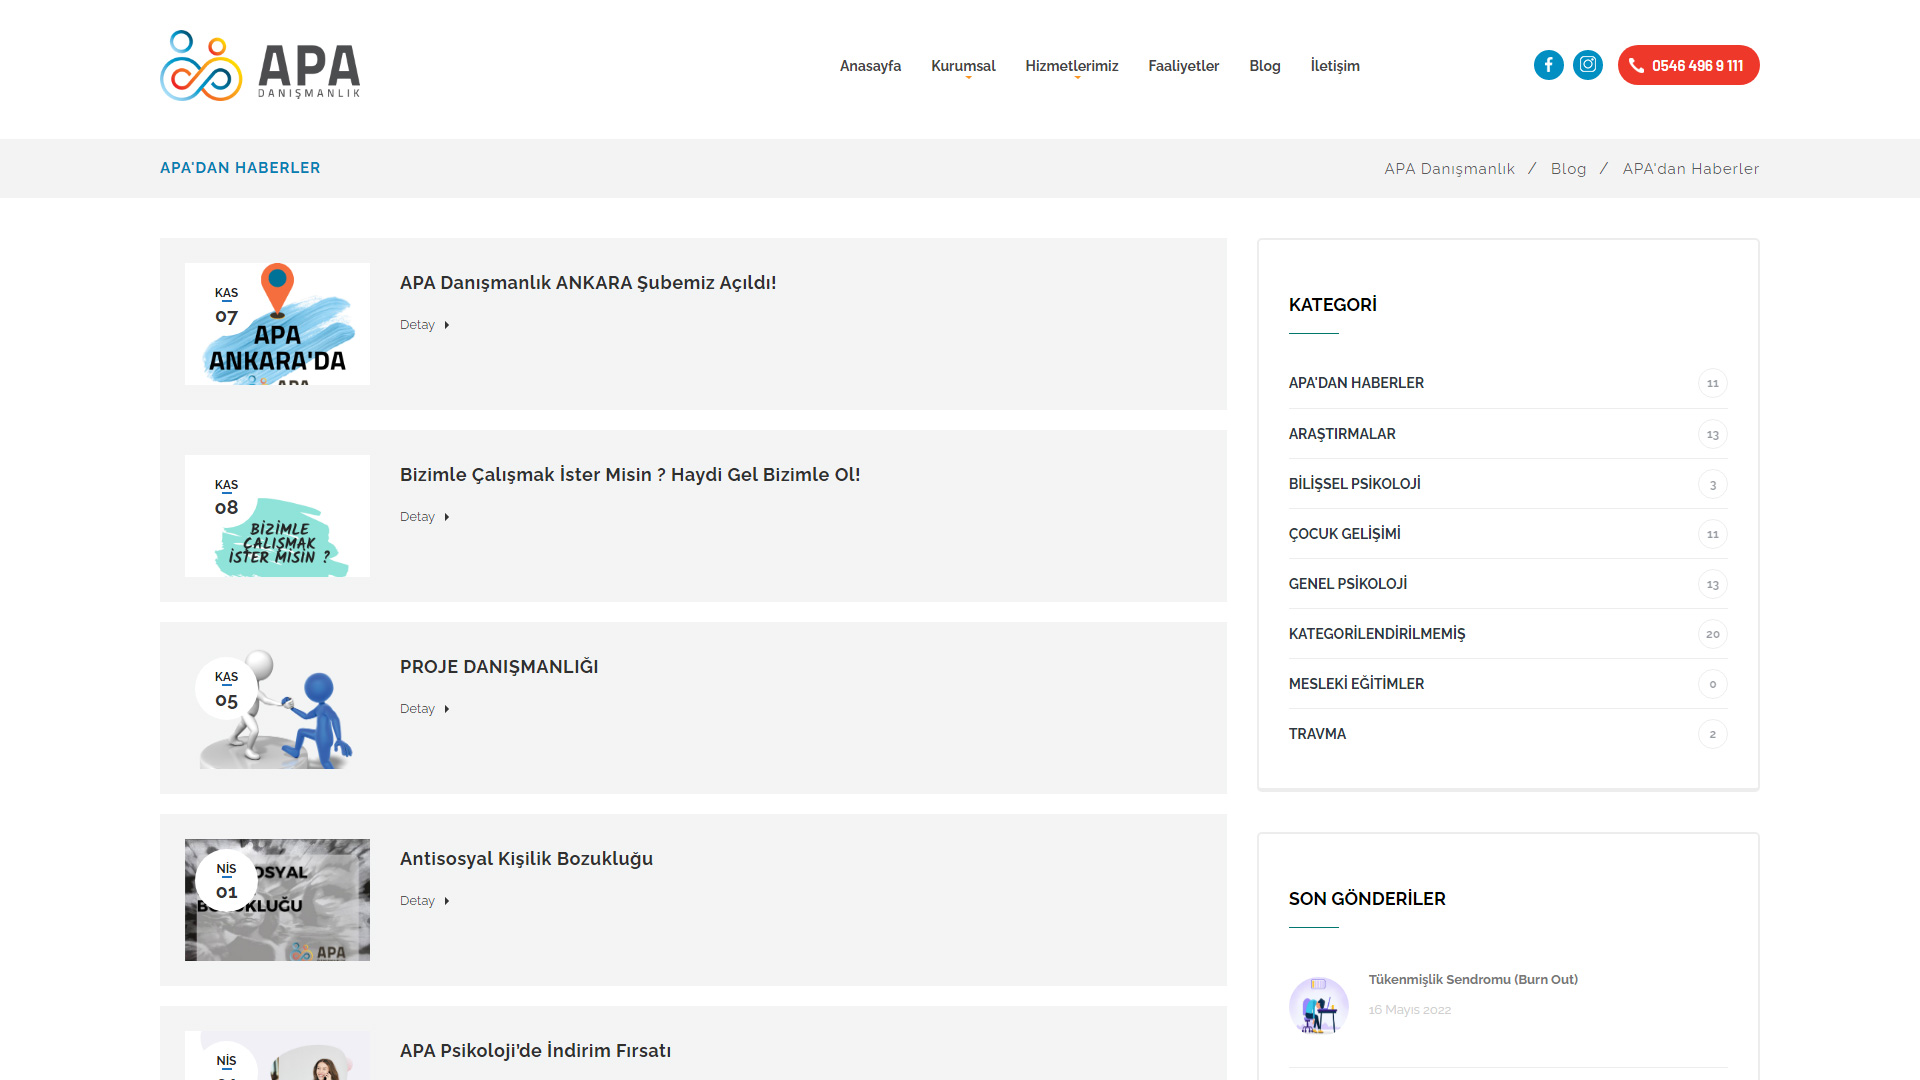Viewport: 1920px width, 1080px height.
Task: Select TRAVMA category
Action: pyautogui.click(x=1317, y=734)
